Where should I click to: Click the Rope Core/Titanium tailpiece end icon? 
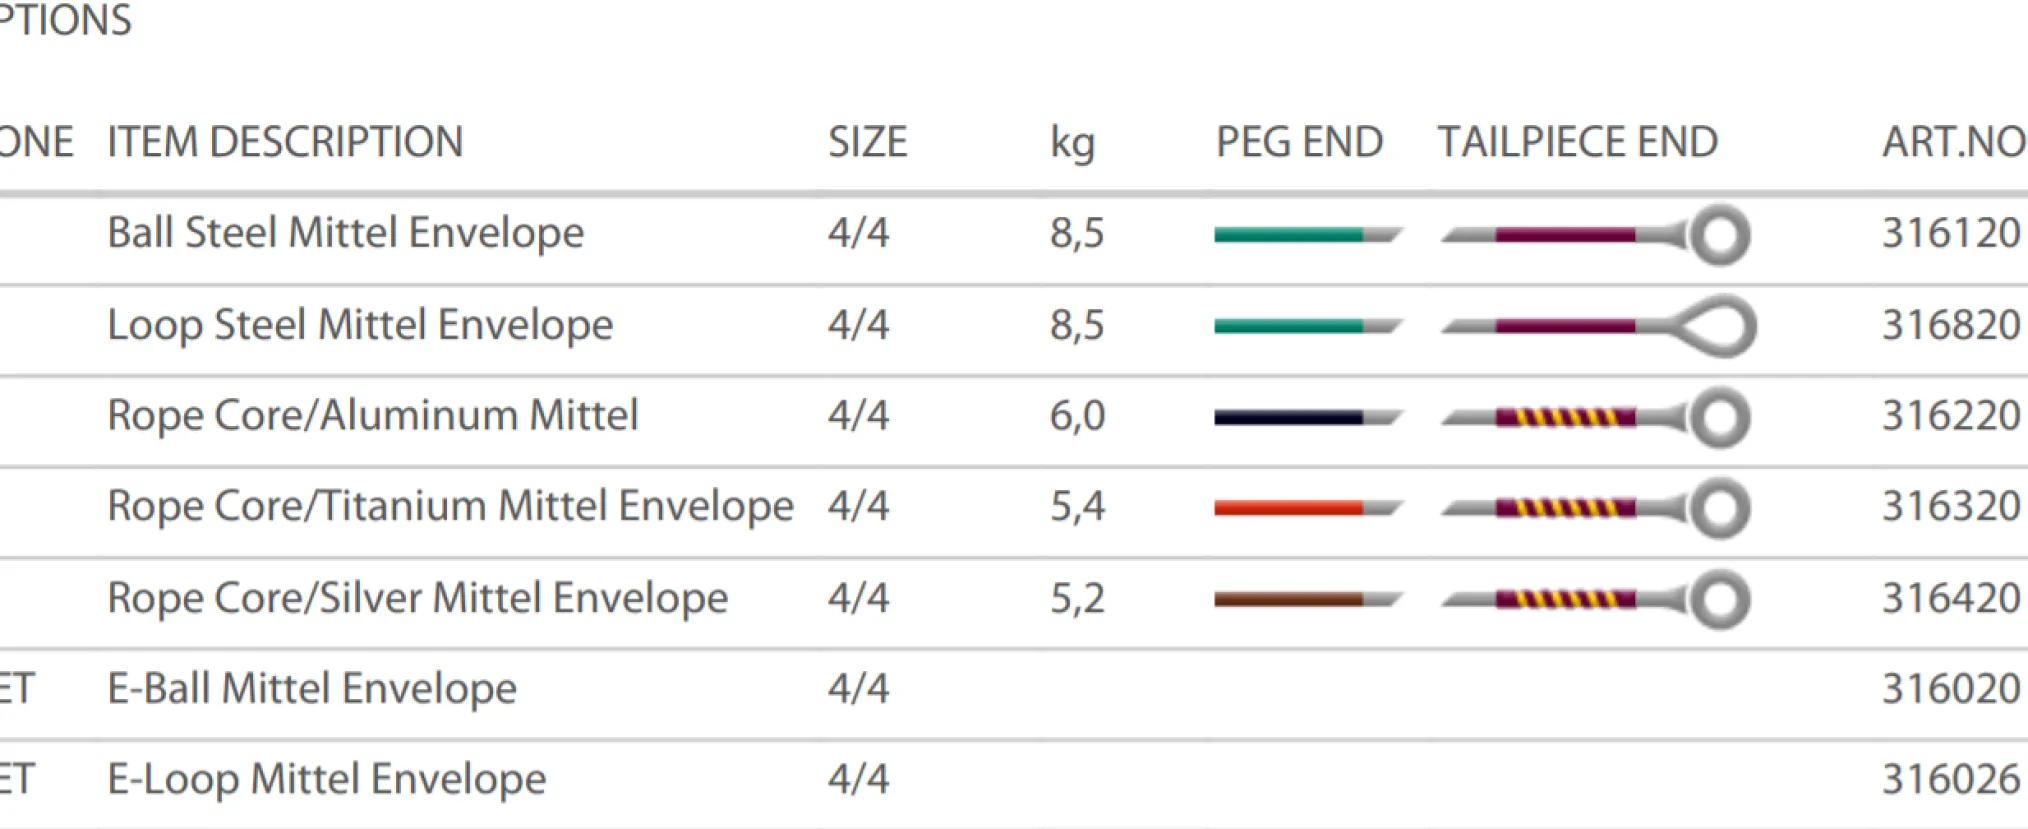tap(1719, 508)
